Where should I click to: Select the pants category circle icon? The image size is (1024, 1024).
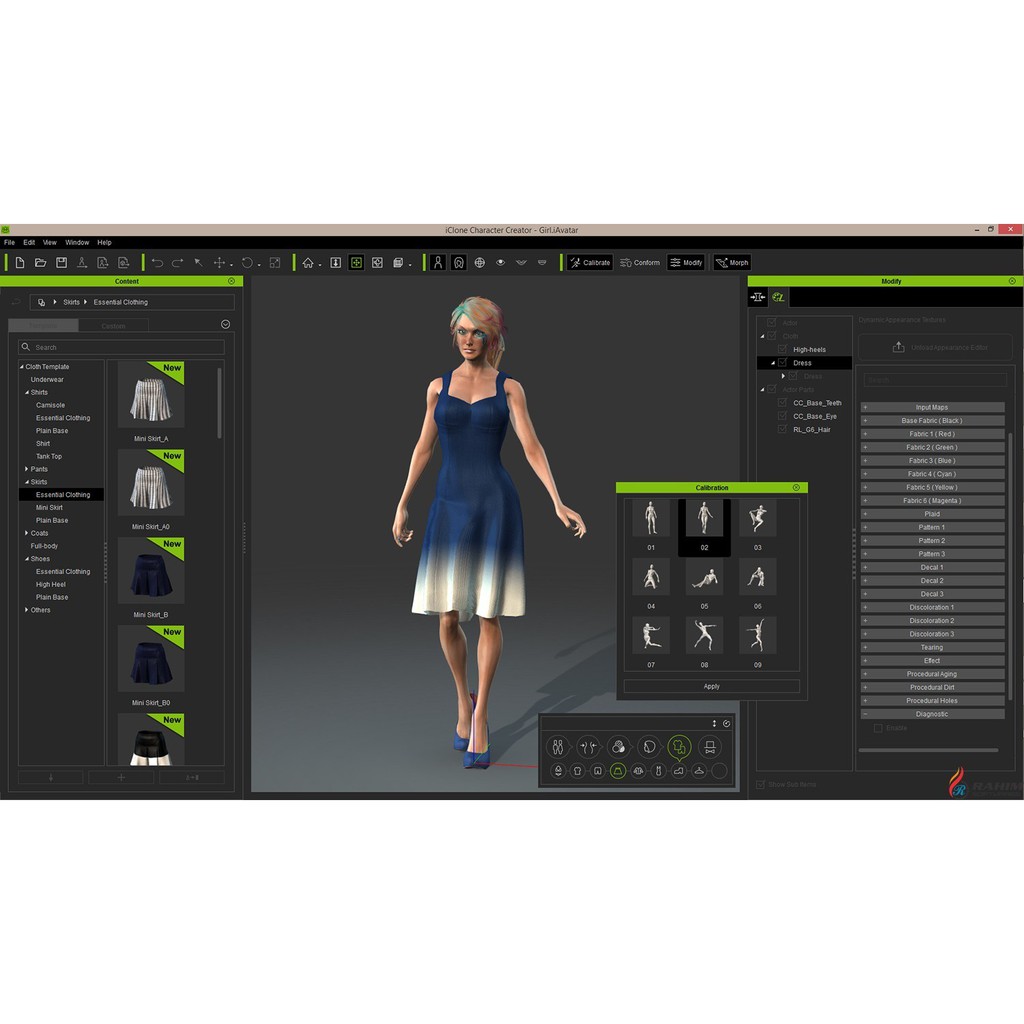coord(598,771)
